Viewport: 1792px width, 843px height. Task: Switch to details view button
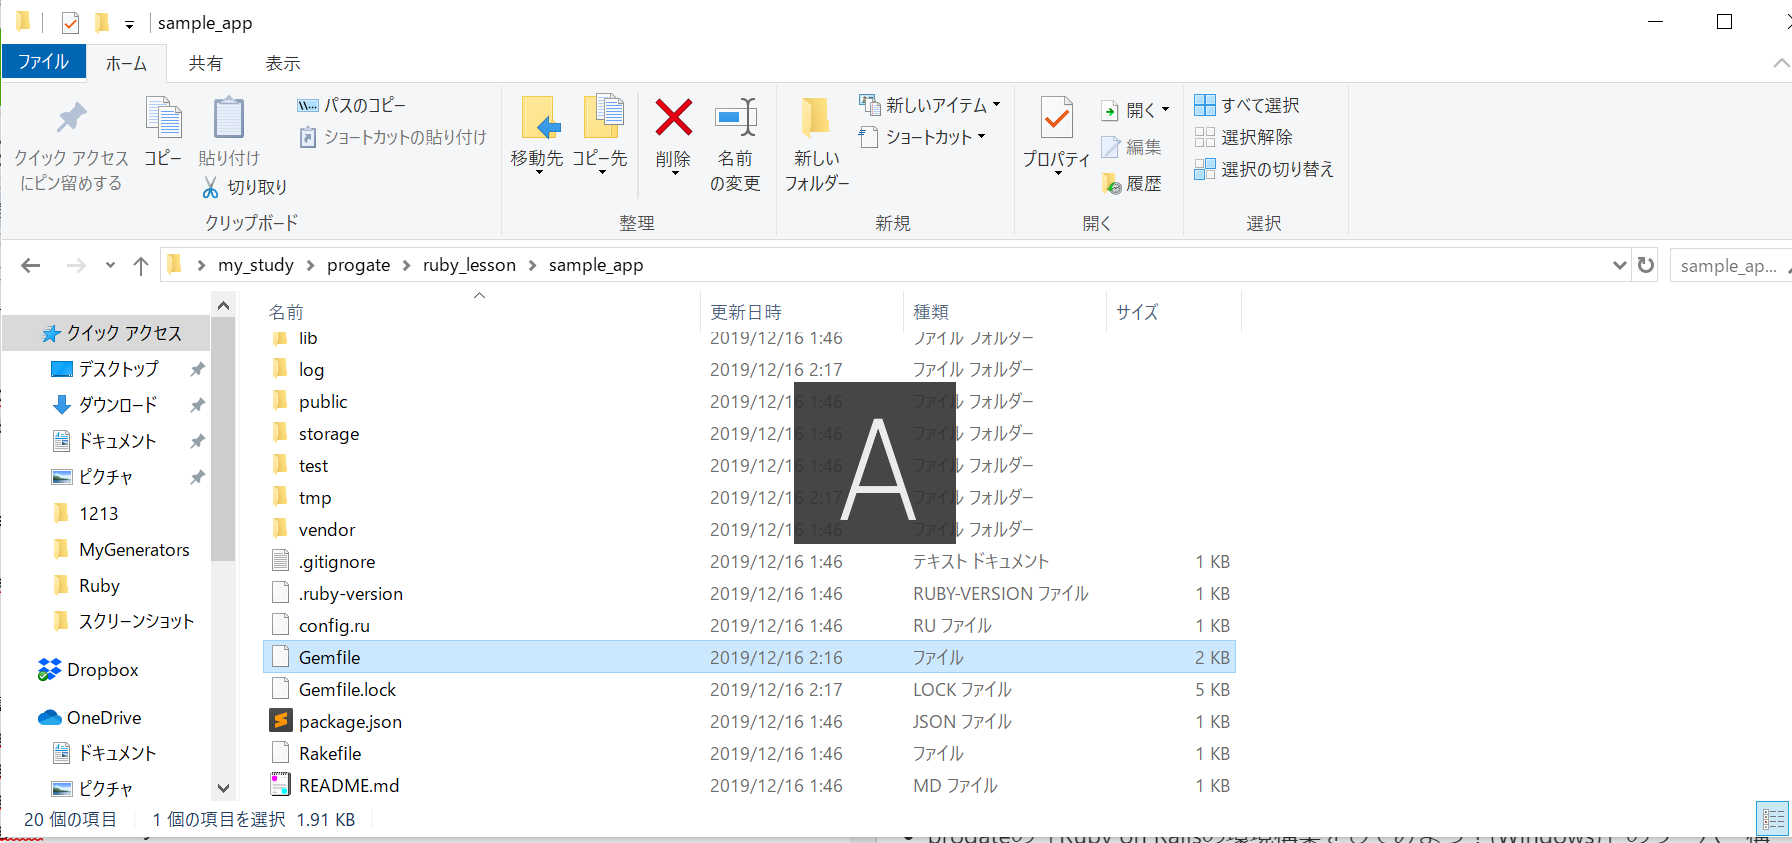point(1774,820)
